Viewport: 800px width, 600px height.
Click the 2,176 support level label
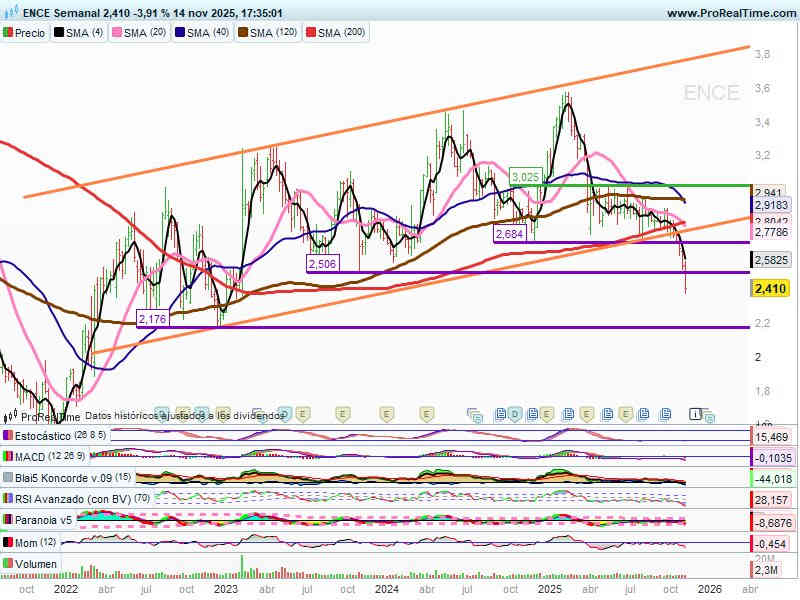pos(153,319)
